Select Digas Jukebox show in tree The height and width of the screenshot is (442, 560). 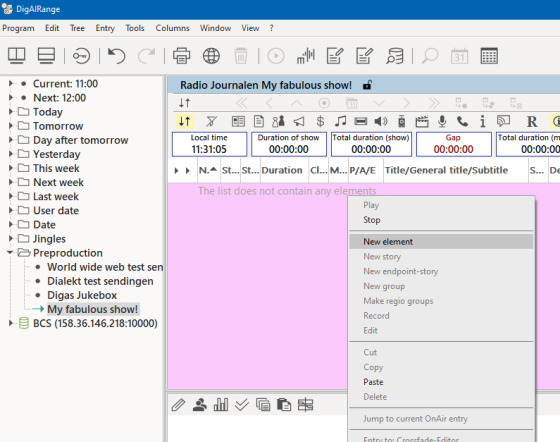[82, 295]
